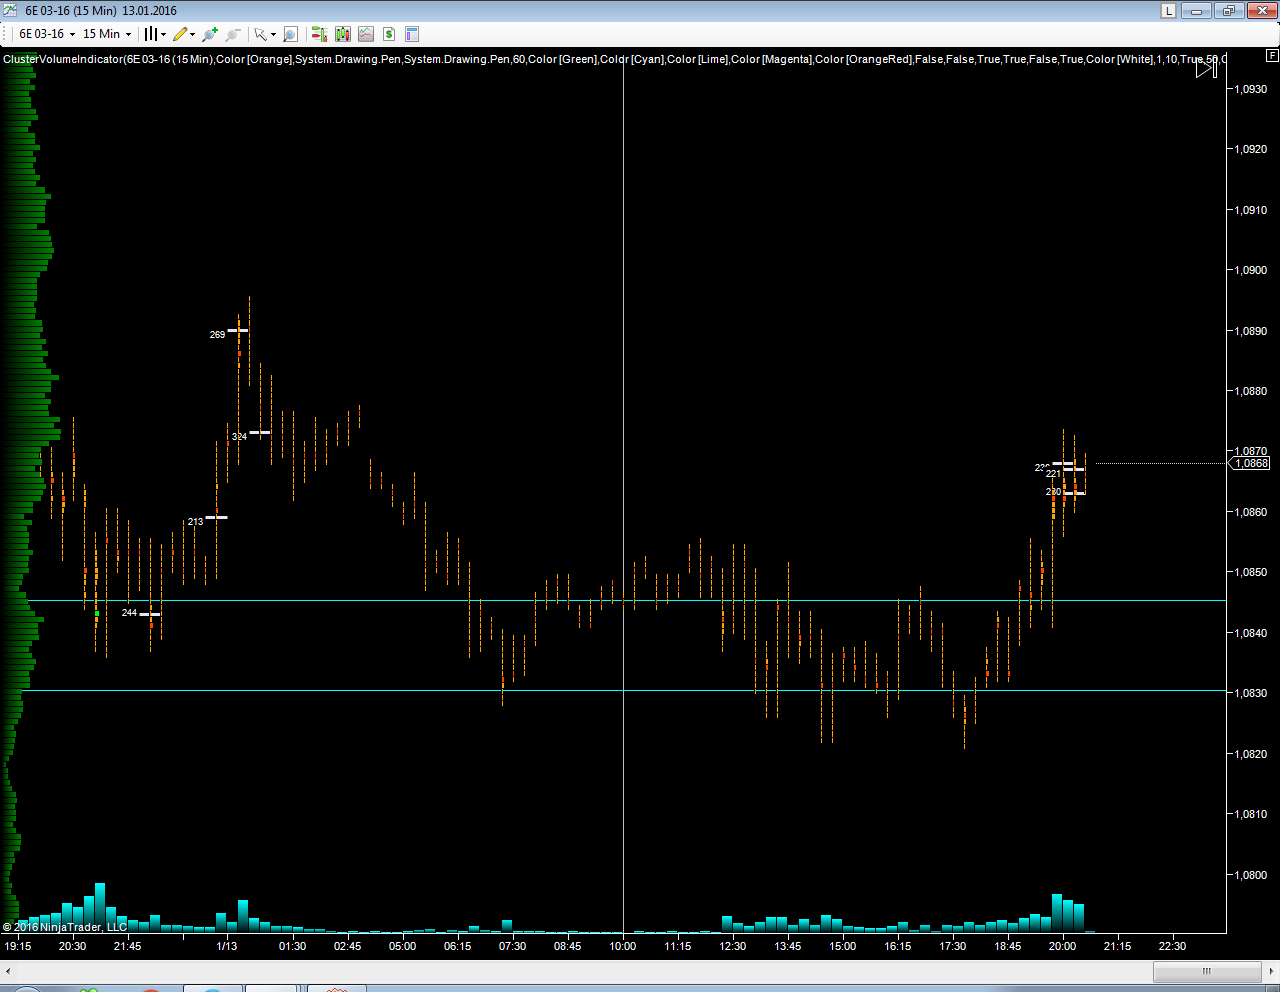Click the scroll-to-latest arrow on chart
The image size is (1280, 992).
1207,69
